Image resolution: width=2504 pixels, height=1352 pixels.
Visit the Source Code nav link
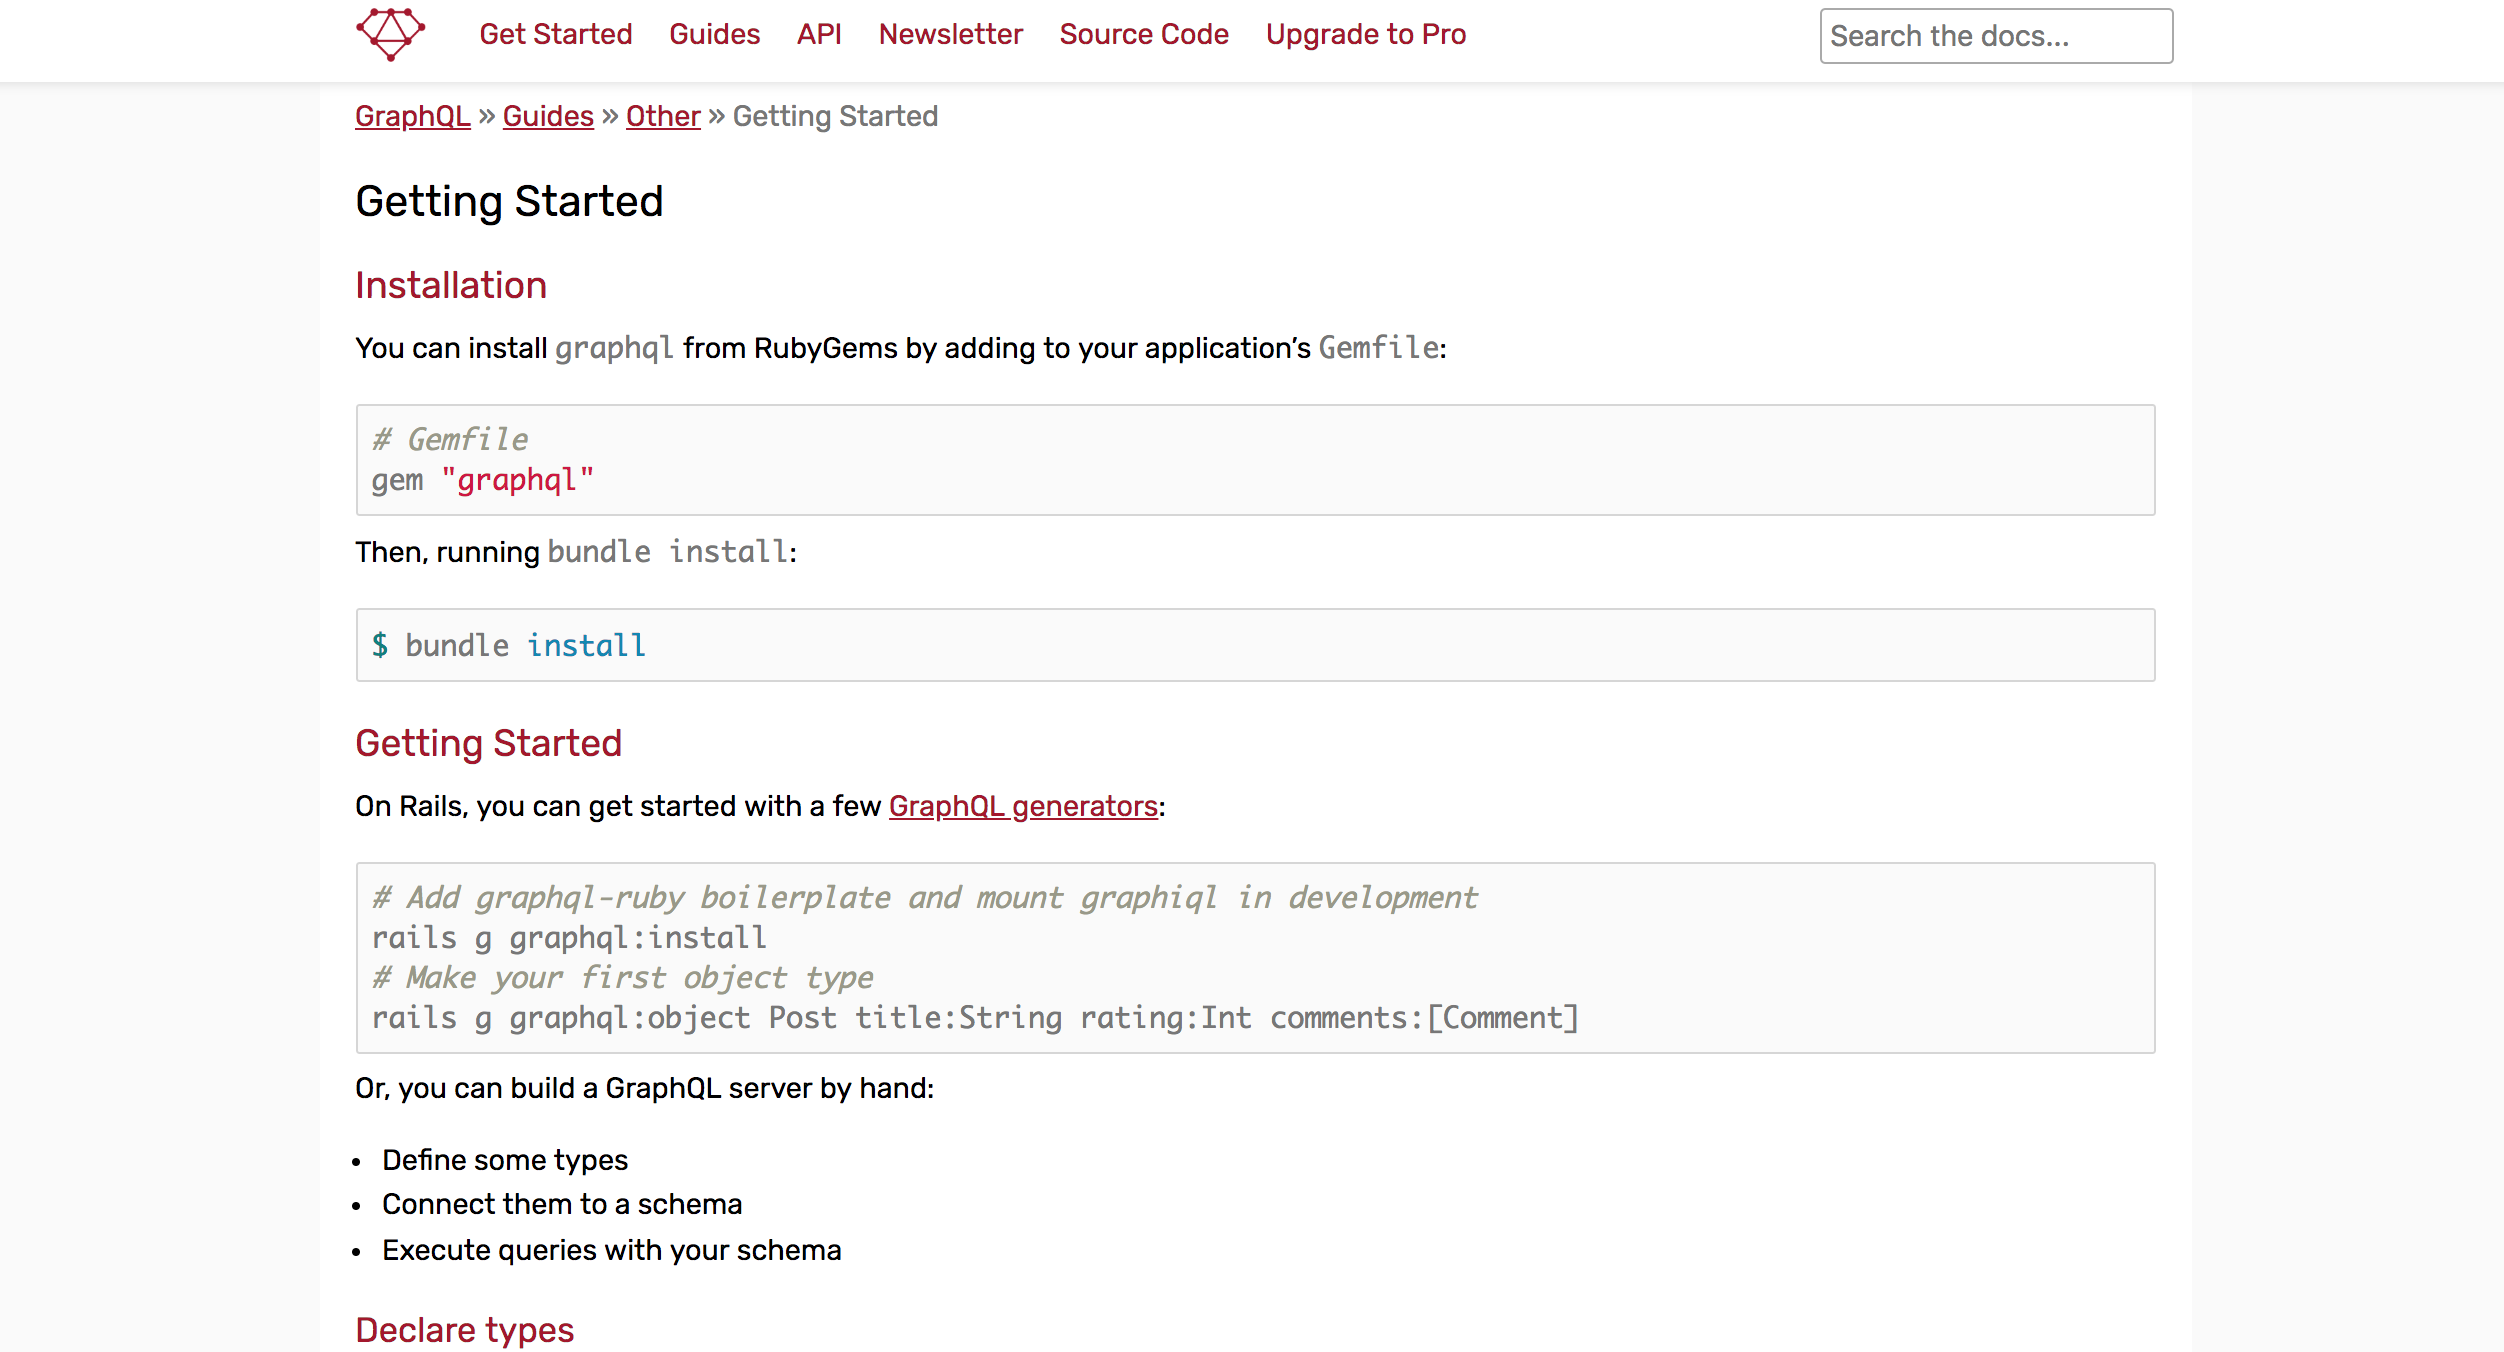pyautogui.click(x=1144, y=34)
